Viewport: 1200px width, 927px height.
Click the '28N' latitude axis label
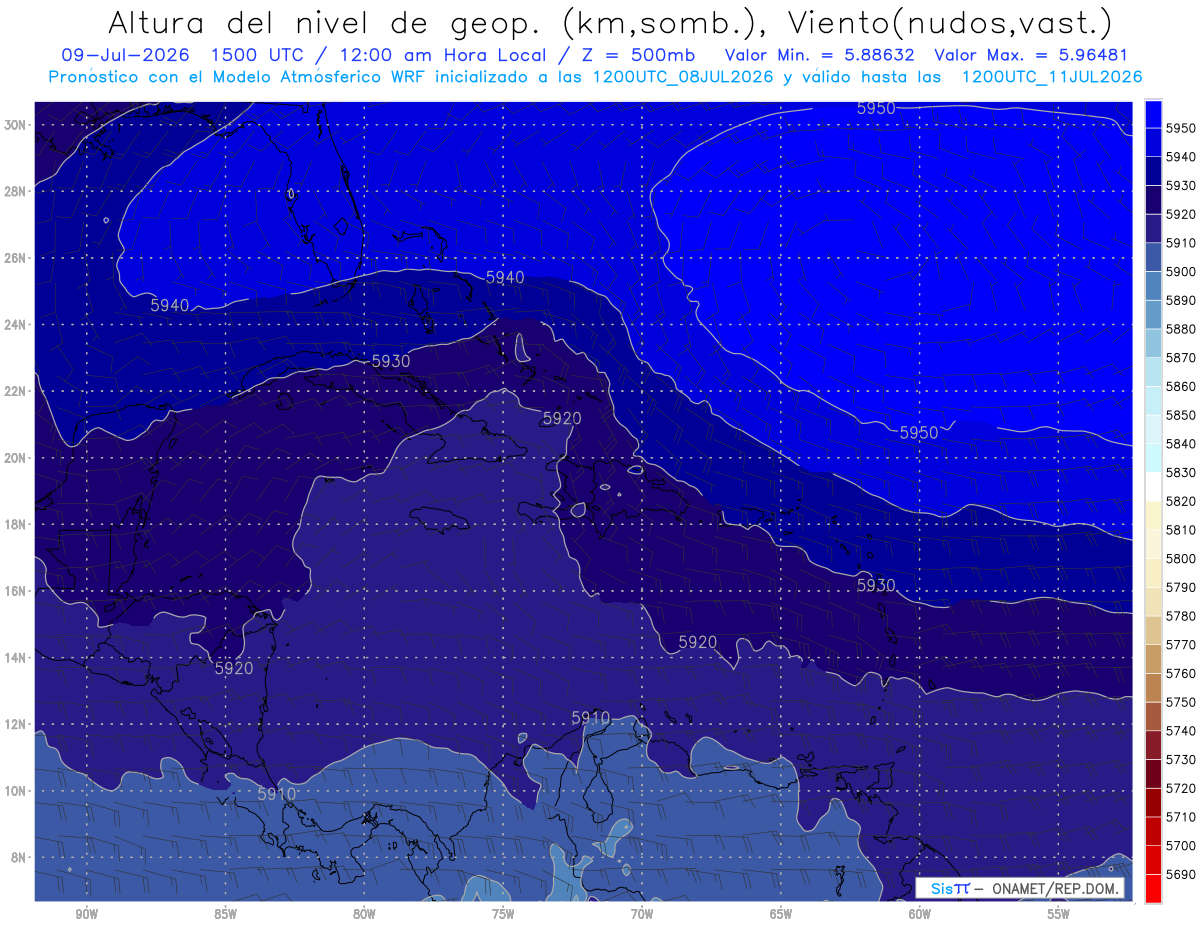[14, 191]
